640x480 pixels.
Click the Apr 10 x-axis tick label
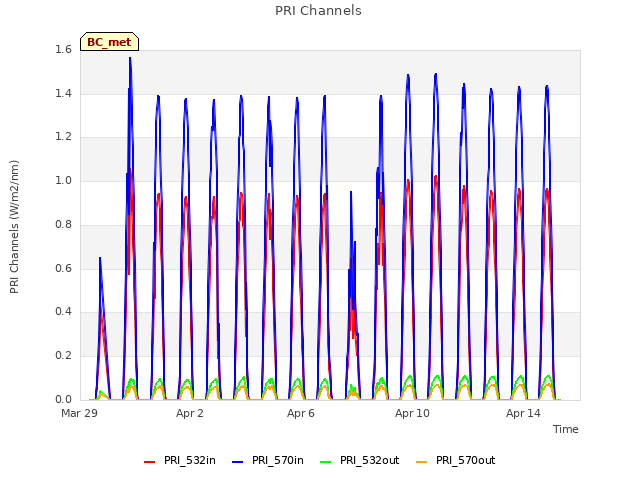pyautogui.click(x=412, y=413)
